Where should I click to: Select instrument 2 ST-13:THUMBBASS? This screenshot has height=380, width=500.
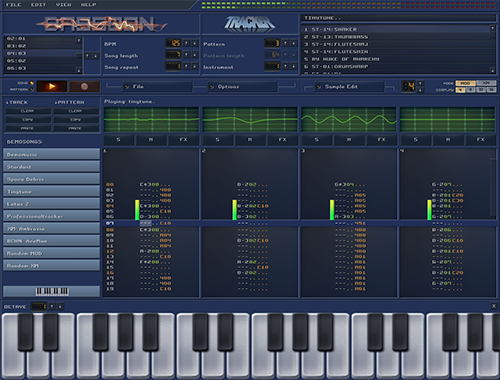pos(396,37)
